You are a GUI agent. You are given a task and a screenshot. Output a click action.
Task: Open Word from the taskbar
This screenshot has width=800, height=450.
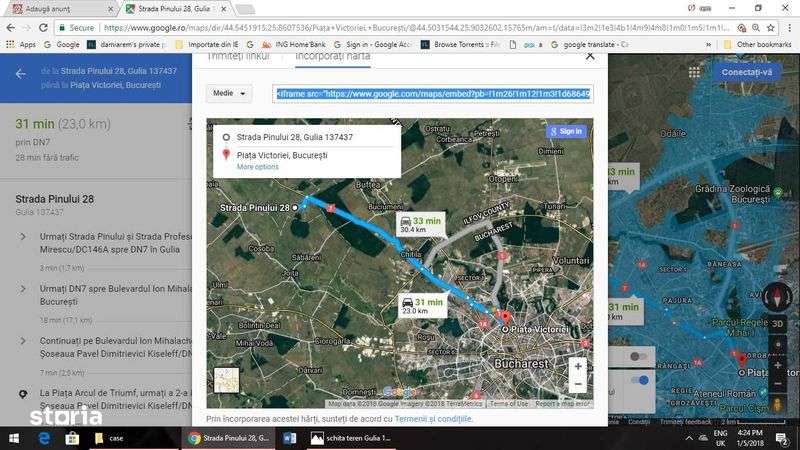(289, 438)
